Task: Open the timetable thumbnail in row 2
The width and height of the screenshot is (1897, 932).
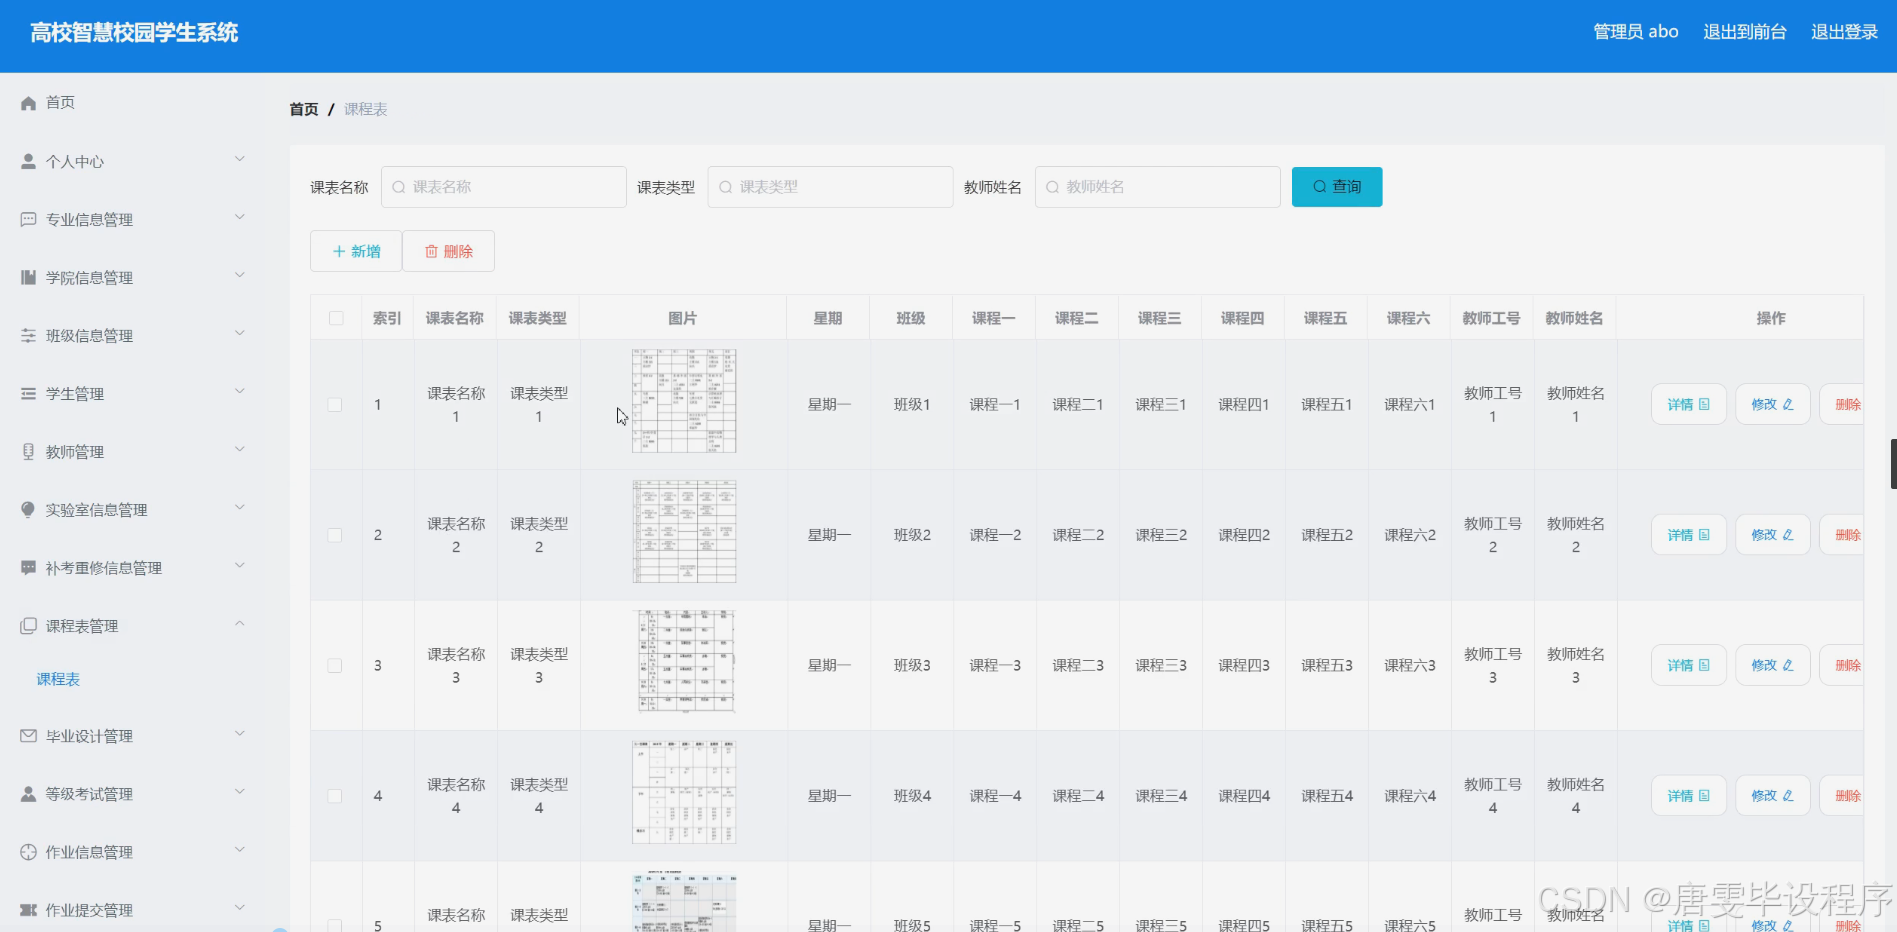Action: click(684, 531)
